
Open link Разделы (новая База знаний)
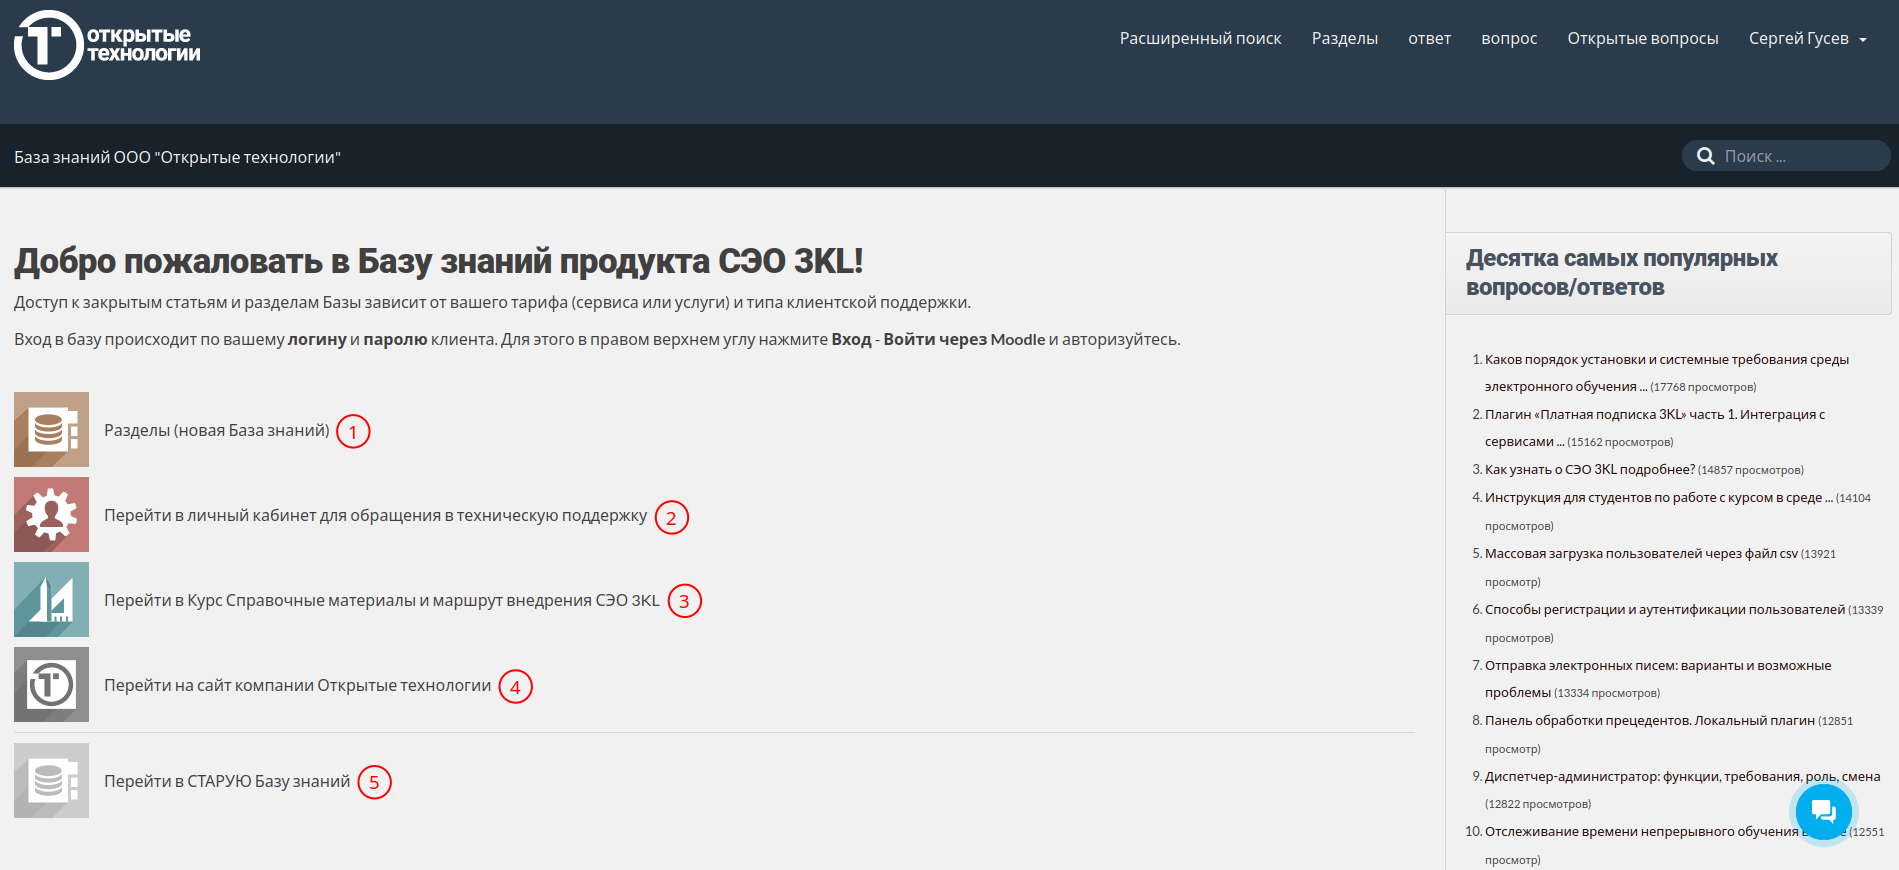[x=216, y=430]
